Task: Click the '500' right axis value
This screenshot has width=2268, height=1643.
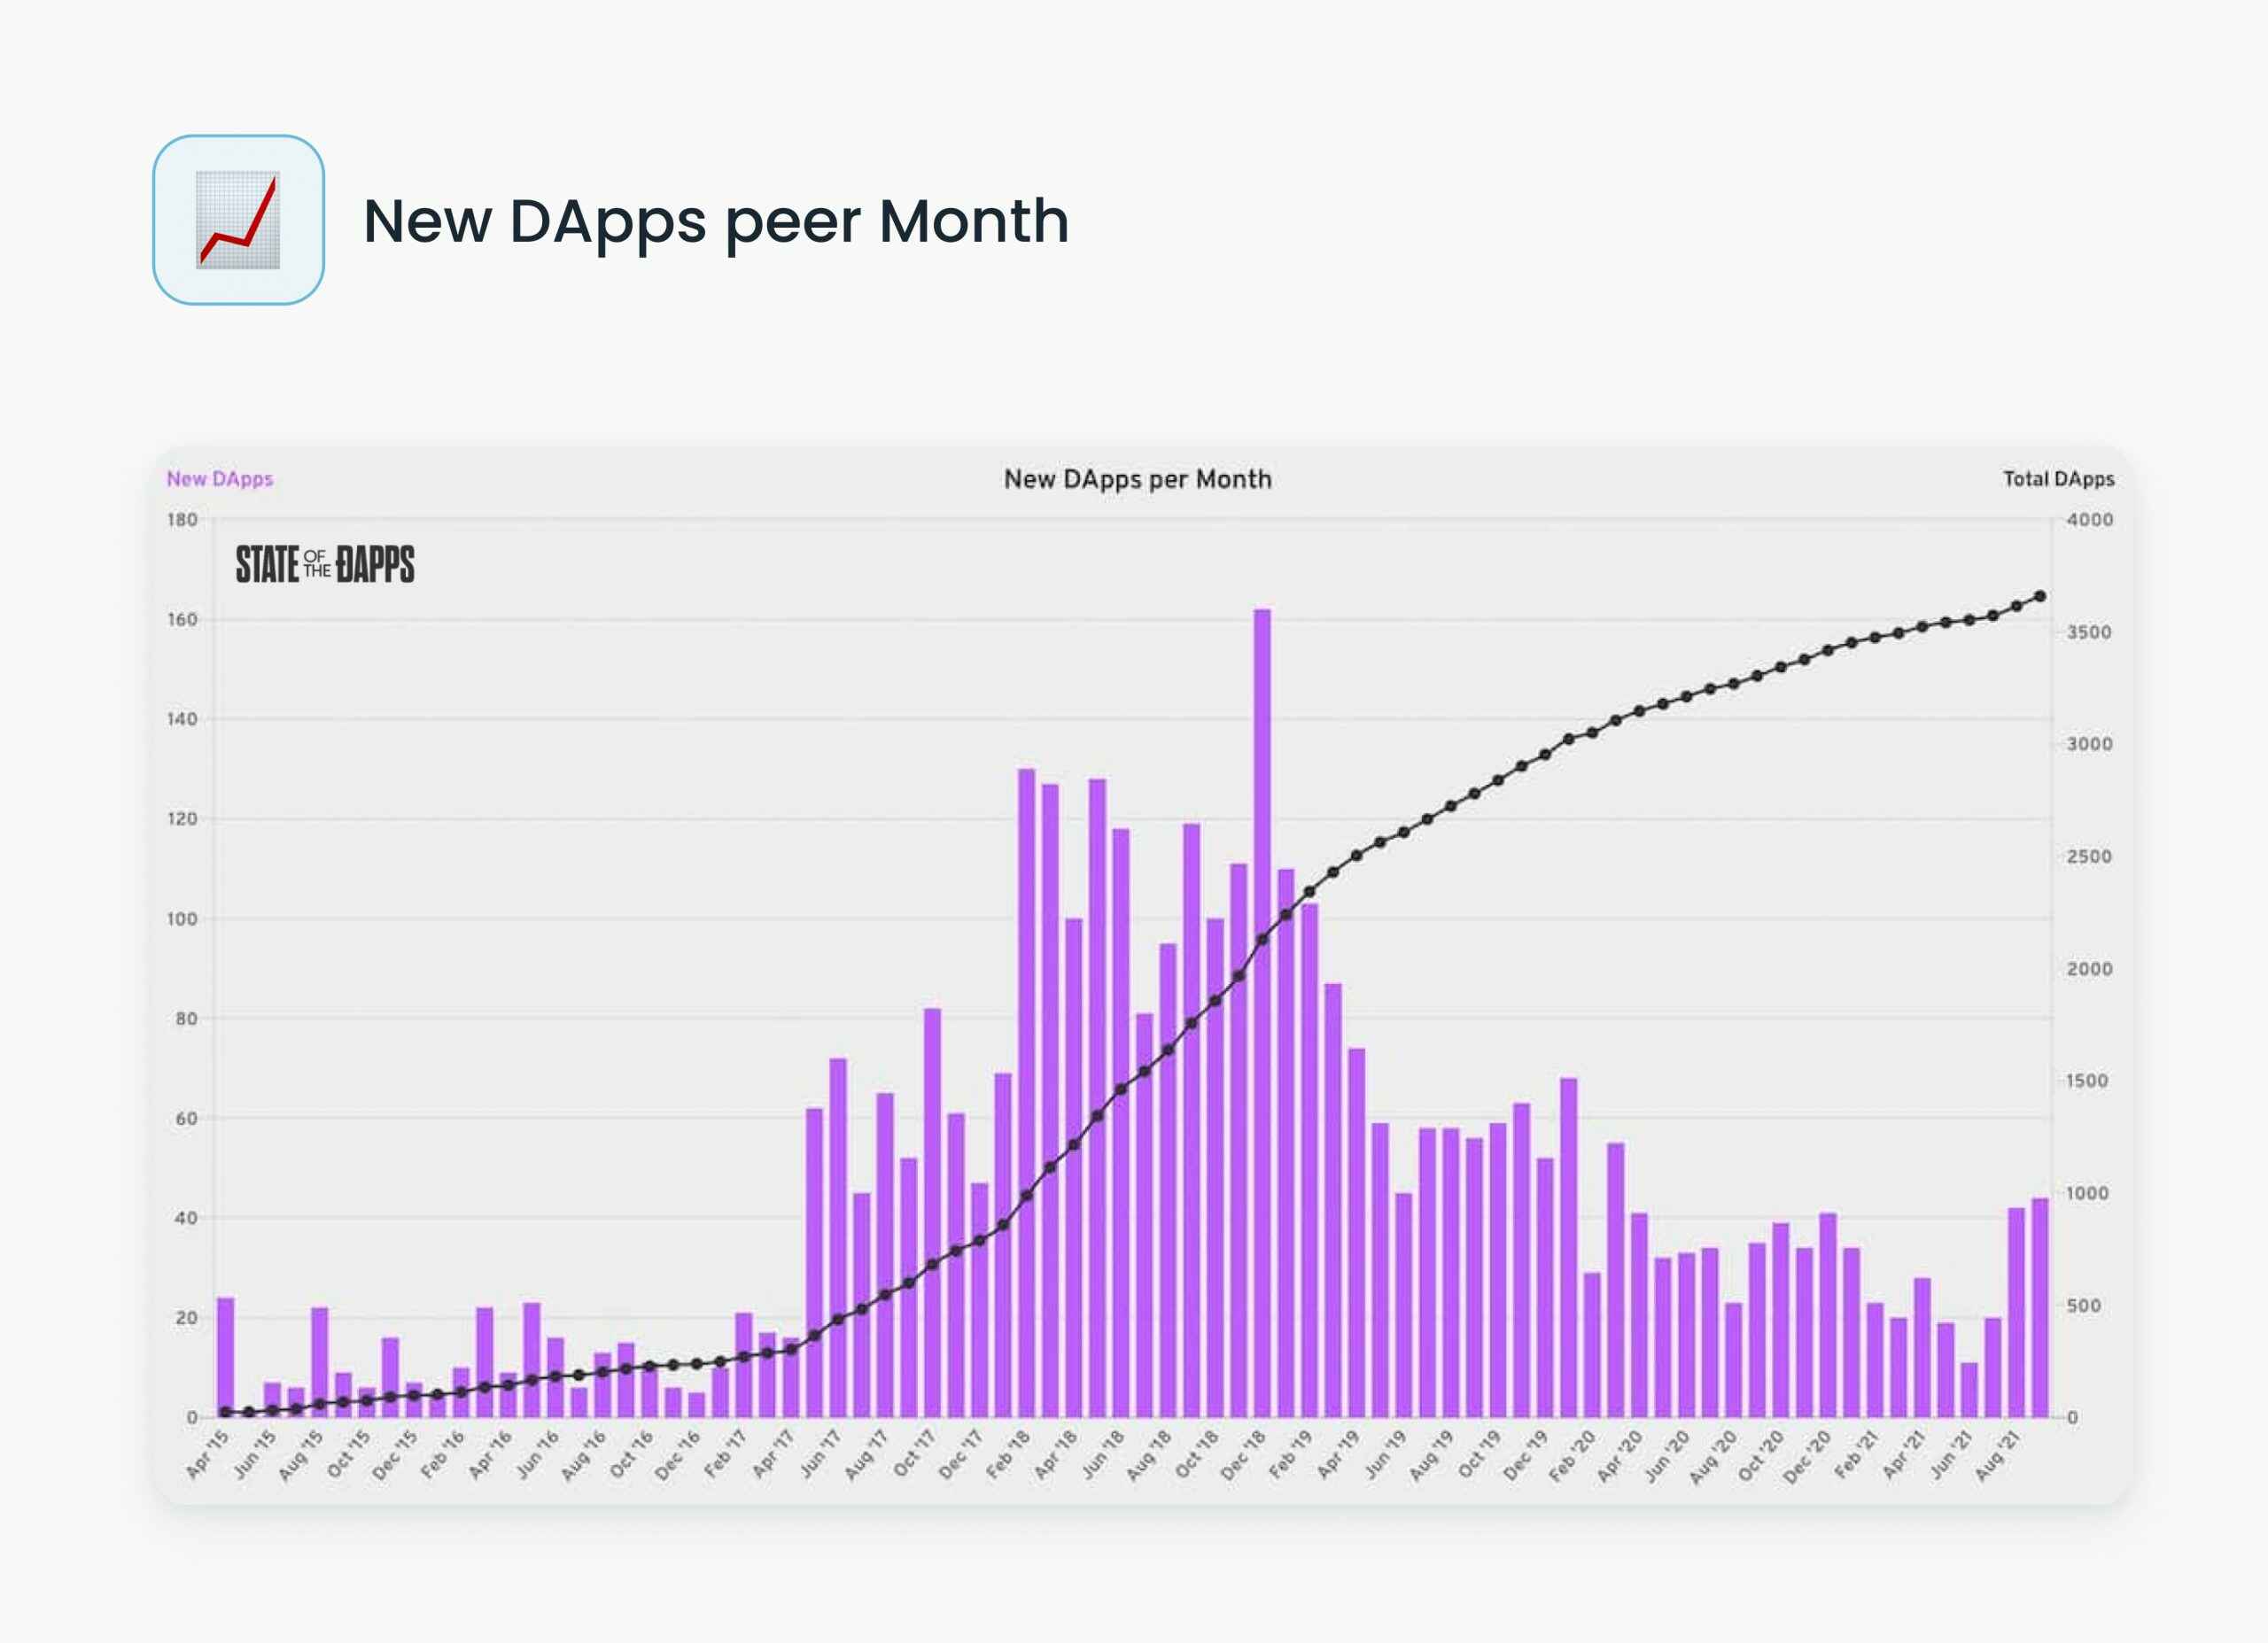Action: click(2084, 1305)
